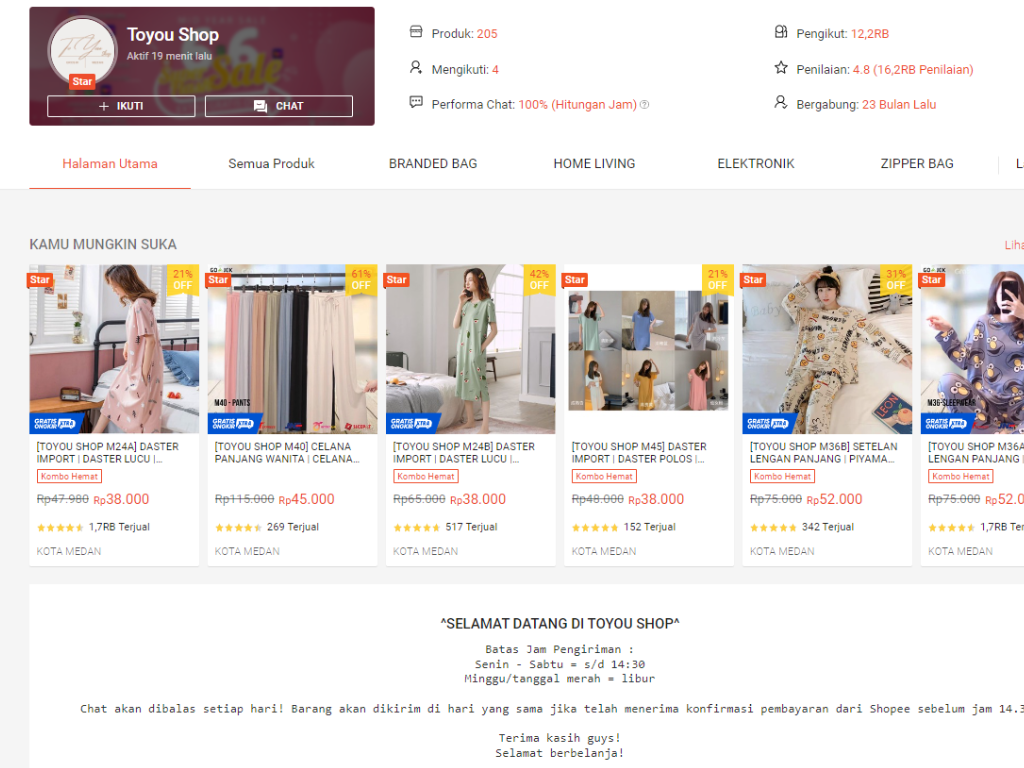
Task: Click the Produk count 205
Action: (487, 34)
